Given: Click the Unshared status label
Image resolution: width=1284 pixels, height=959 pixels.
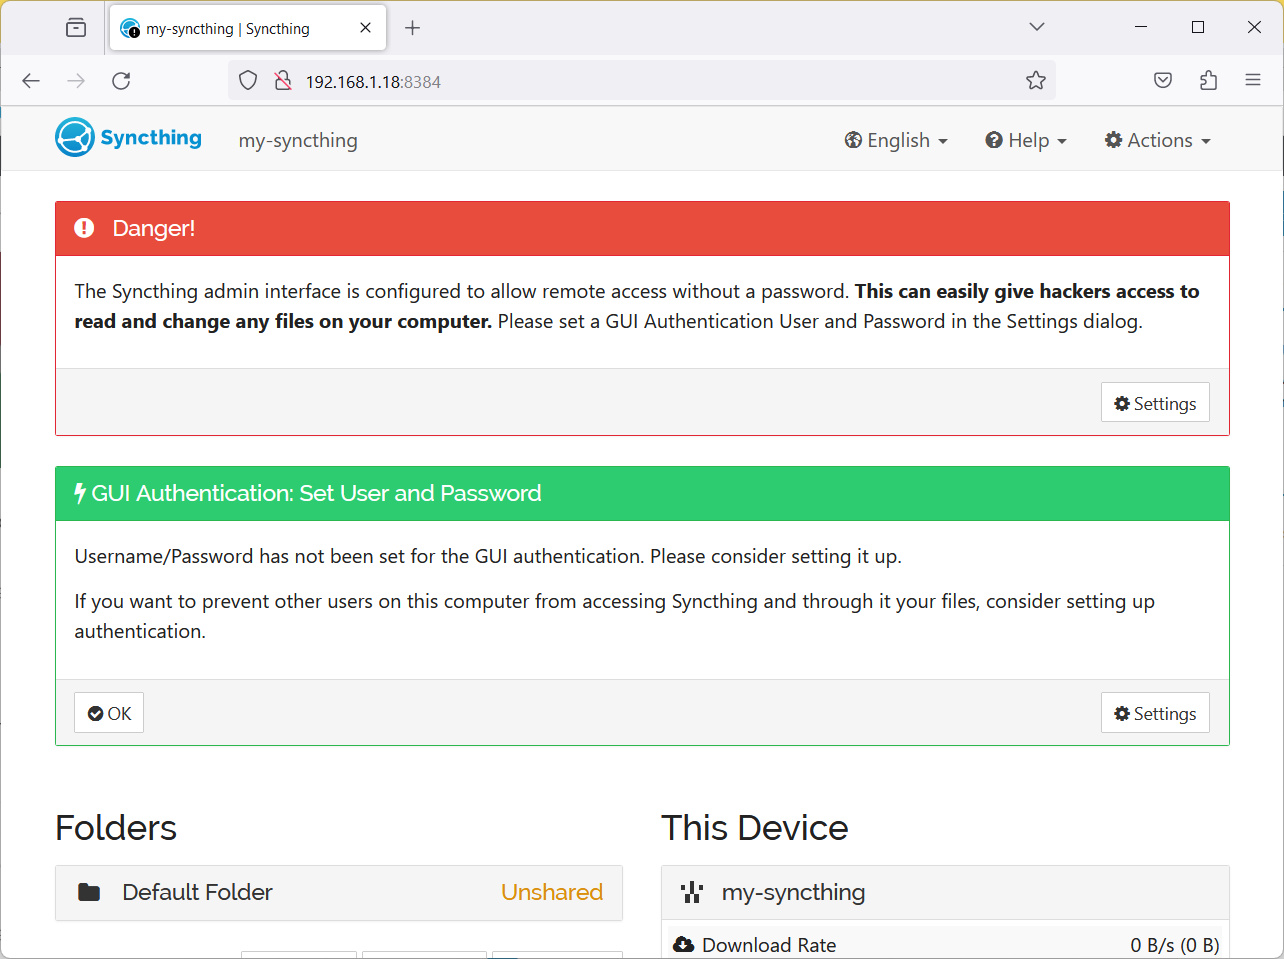Looking at the screenshot, I should [x=552, y=892].
